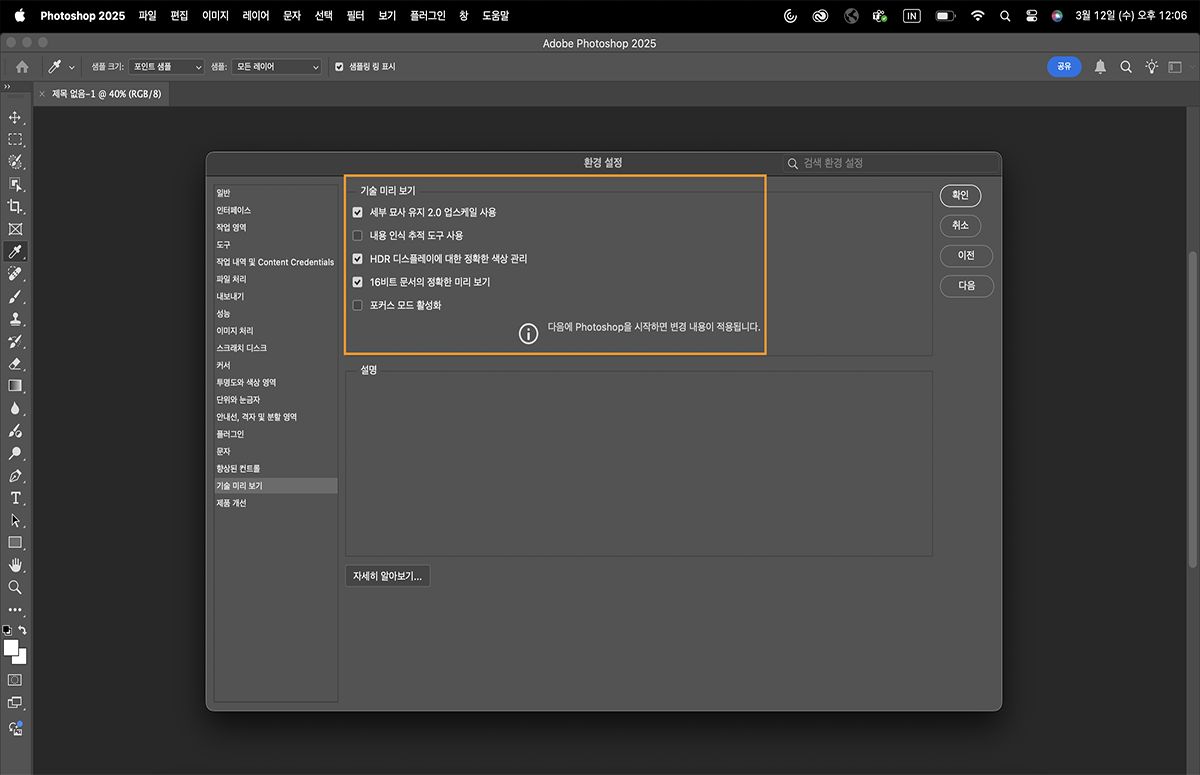Open the notifications bell
The width and height of the screenshot is (1200, 775).
point(1100,67)
